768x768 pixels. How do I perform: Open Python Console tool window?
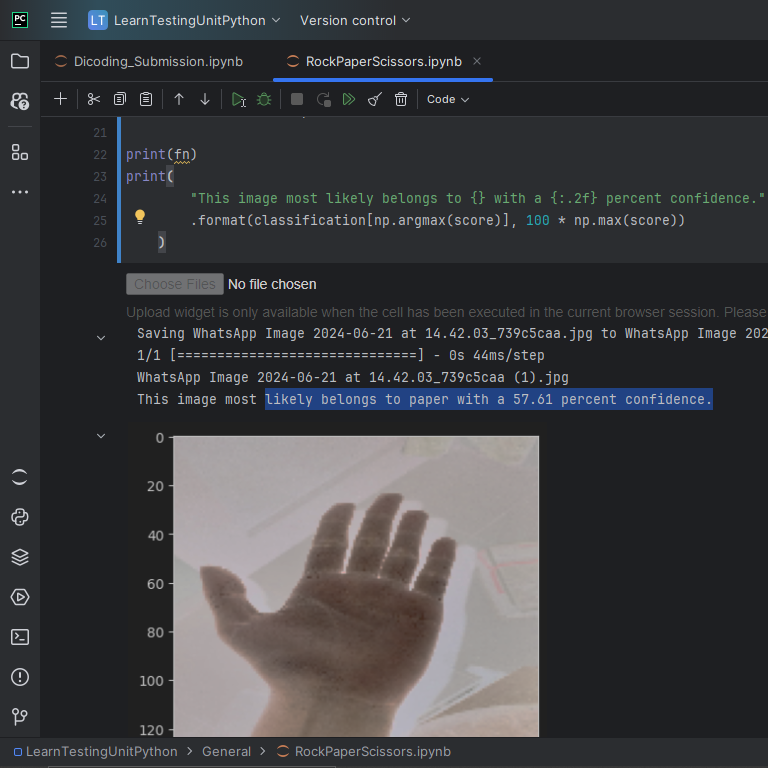pyautogui.click(x=20, y=517)
